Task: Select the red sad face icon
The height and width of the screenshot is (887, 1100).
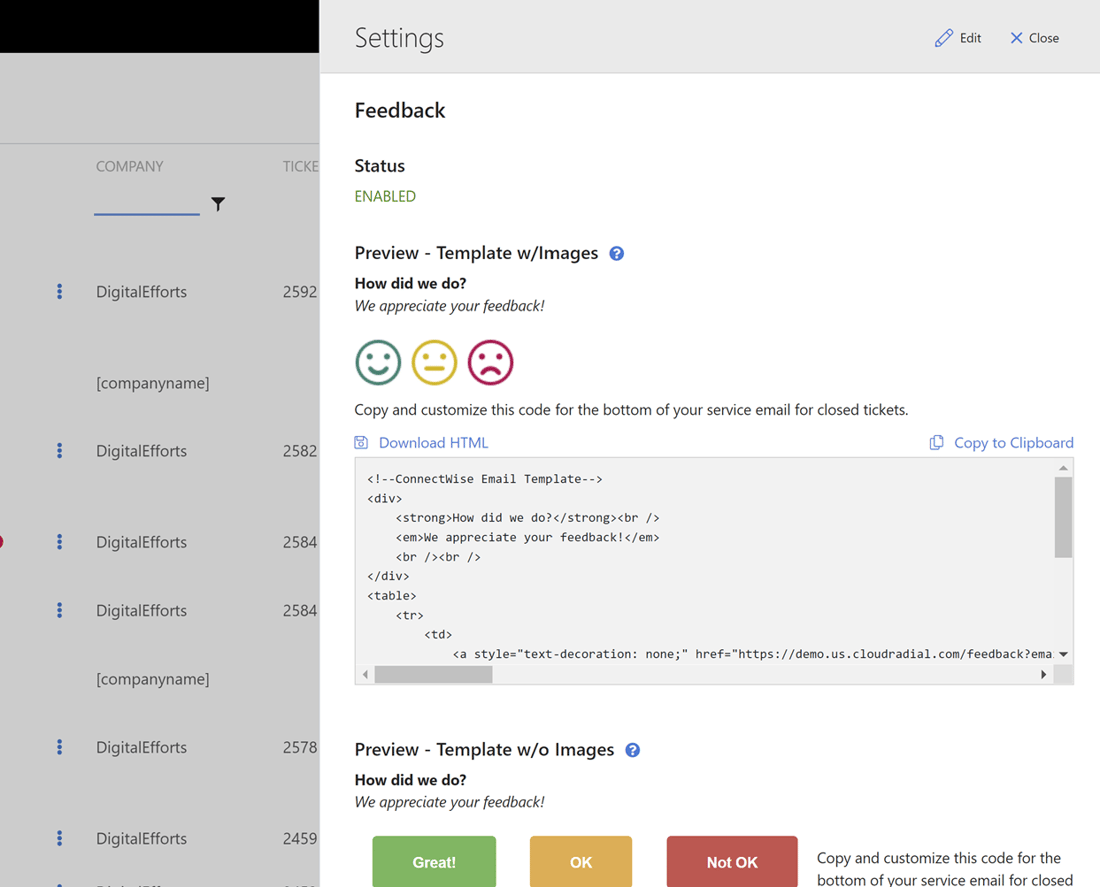Action: 490,362
